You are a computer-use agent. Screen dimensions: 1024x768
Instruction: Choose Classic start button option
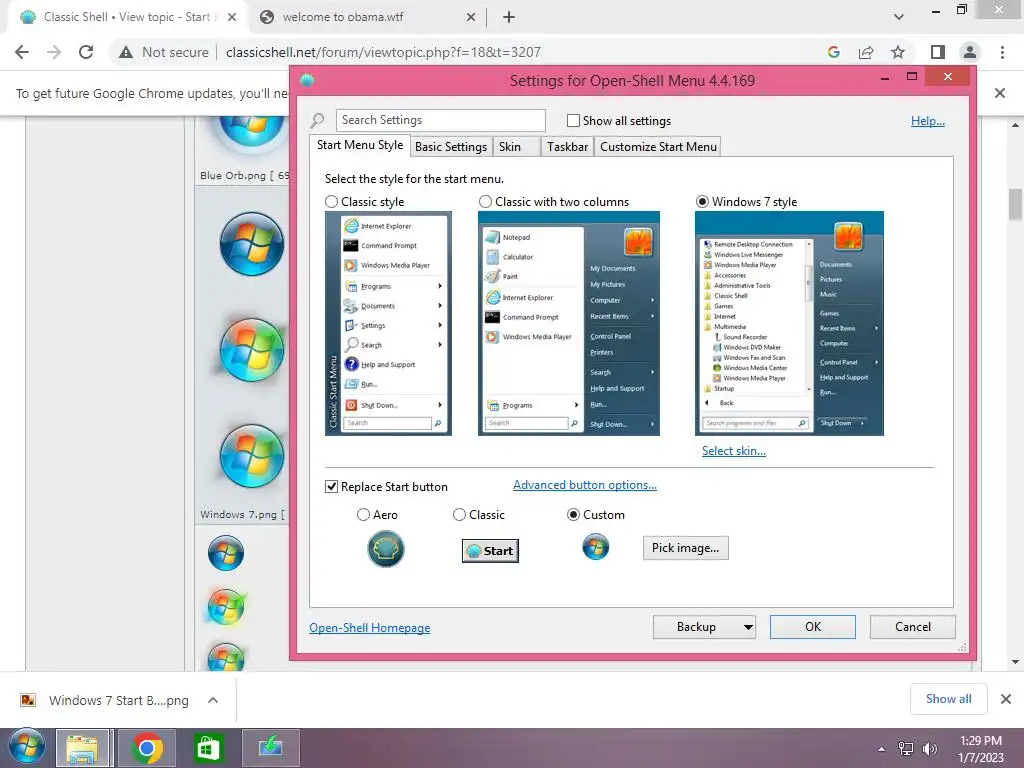[459, 515]
